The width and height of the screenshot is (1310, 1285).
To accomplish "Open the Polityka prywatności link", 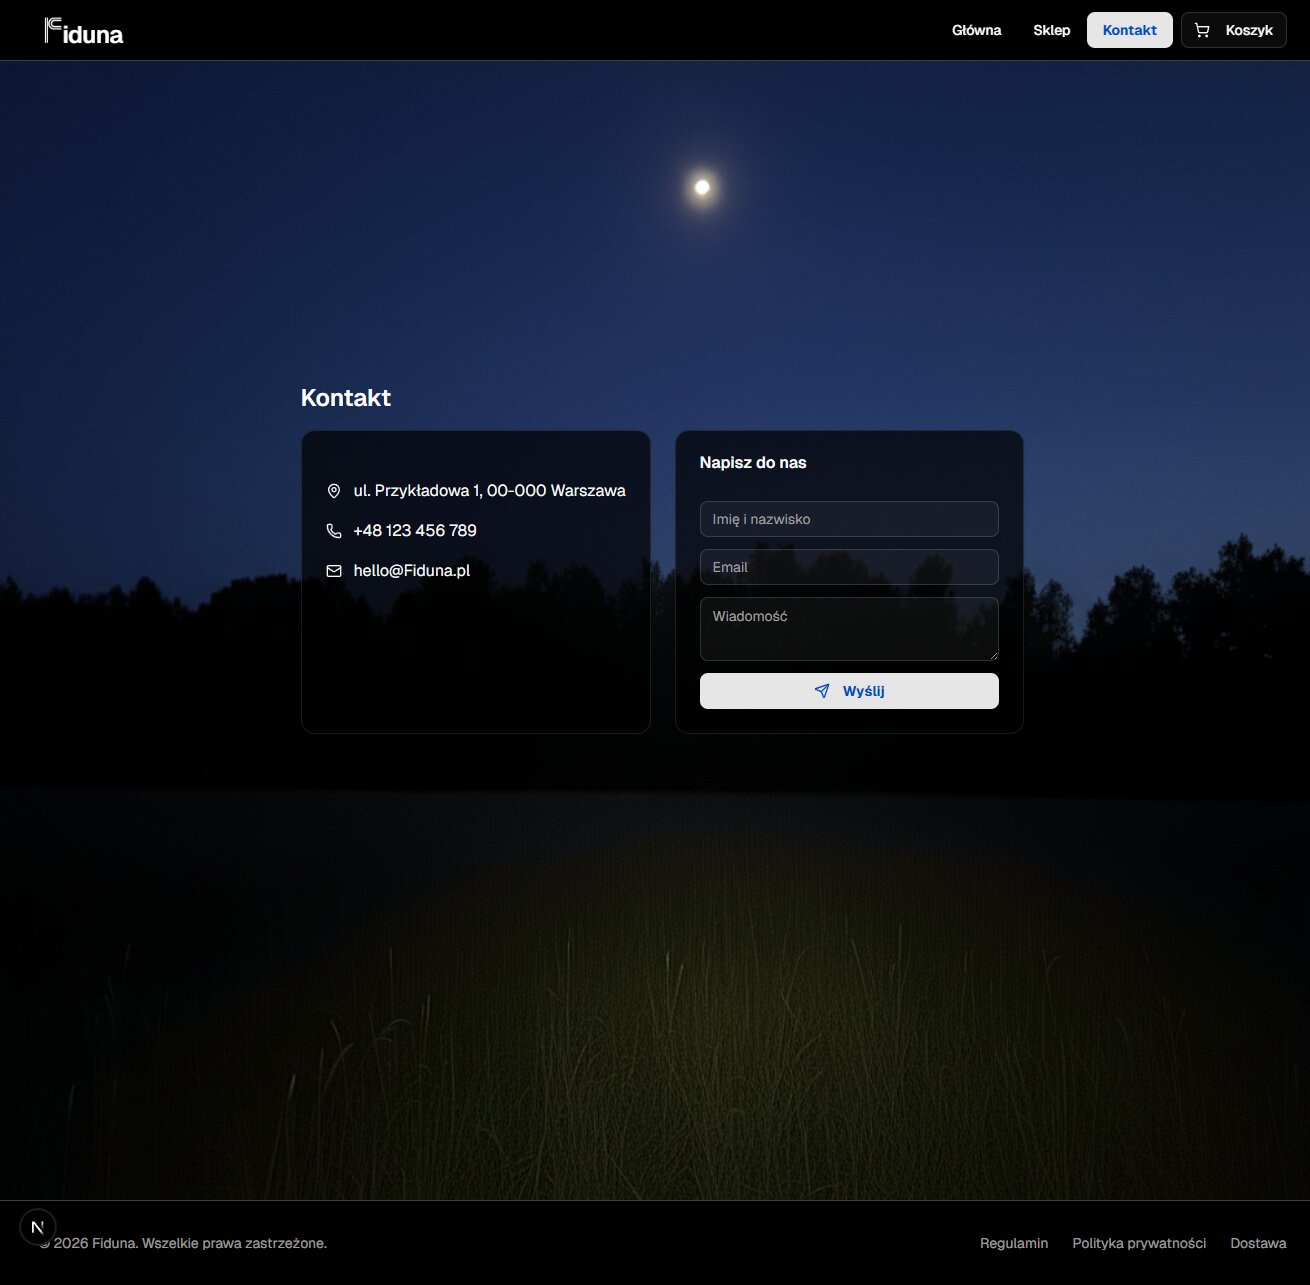I will click(x=1139, y=1243).
